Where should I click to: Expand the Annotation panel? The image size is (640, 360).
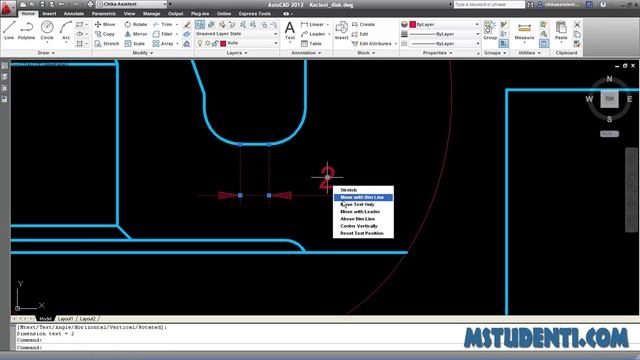[x=307, y=53]
